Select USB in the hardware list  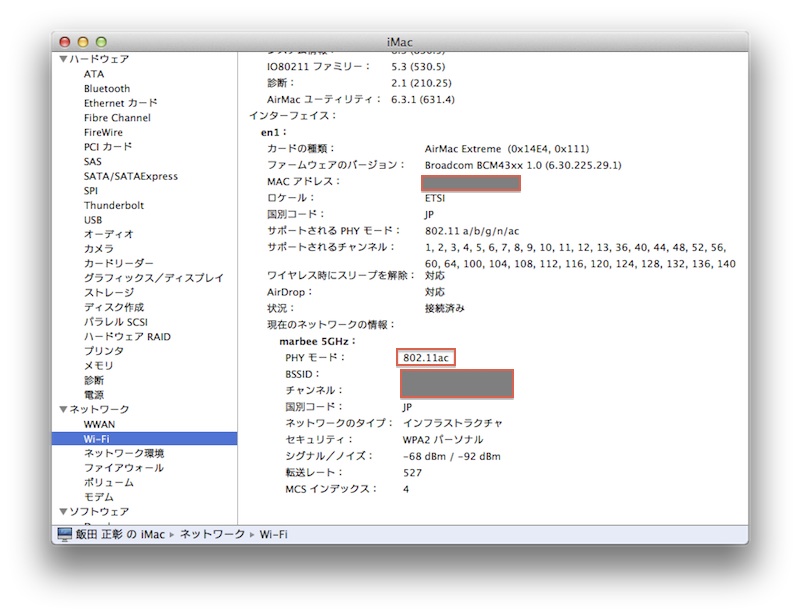point(93,220)
